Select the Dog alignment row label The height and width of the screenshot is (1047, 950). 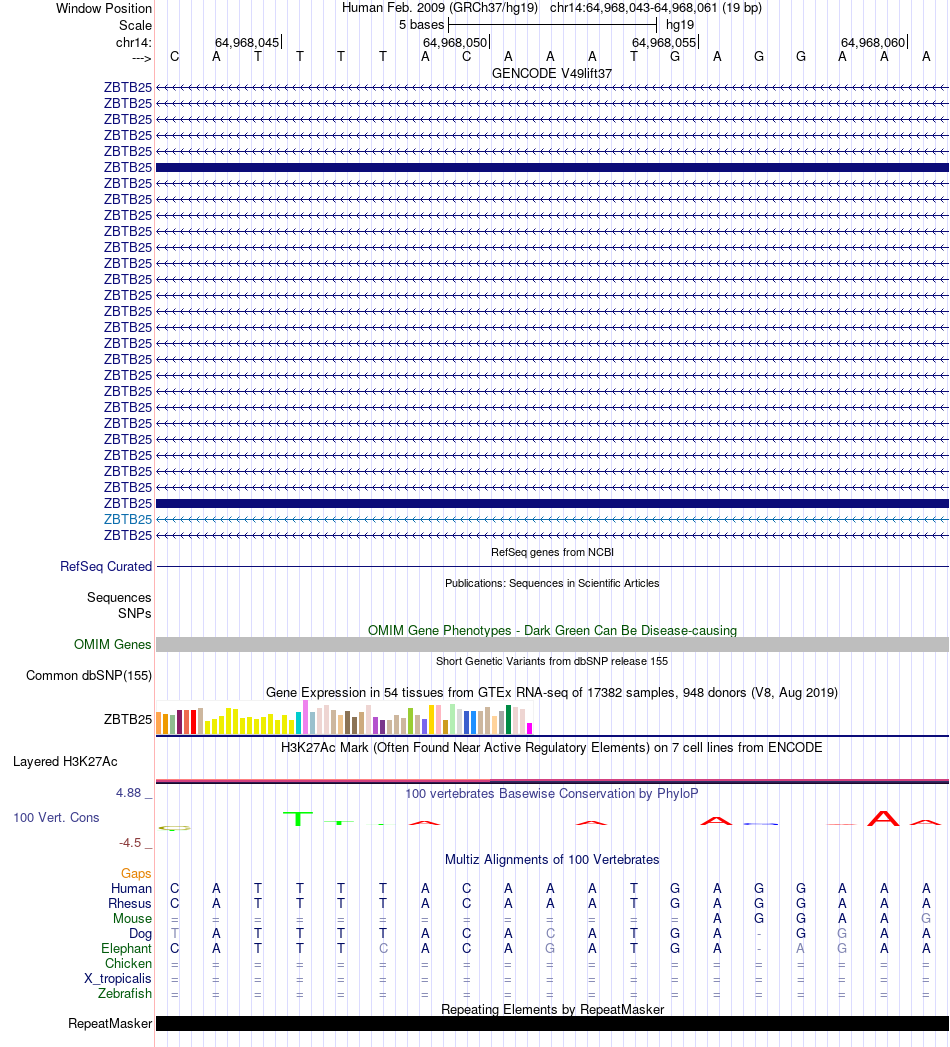pyautogui.click(x=140, y=933)
